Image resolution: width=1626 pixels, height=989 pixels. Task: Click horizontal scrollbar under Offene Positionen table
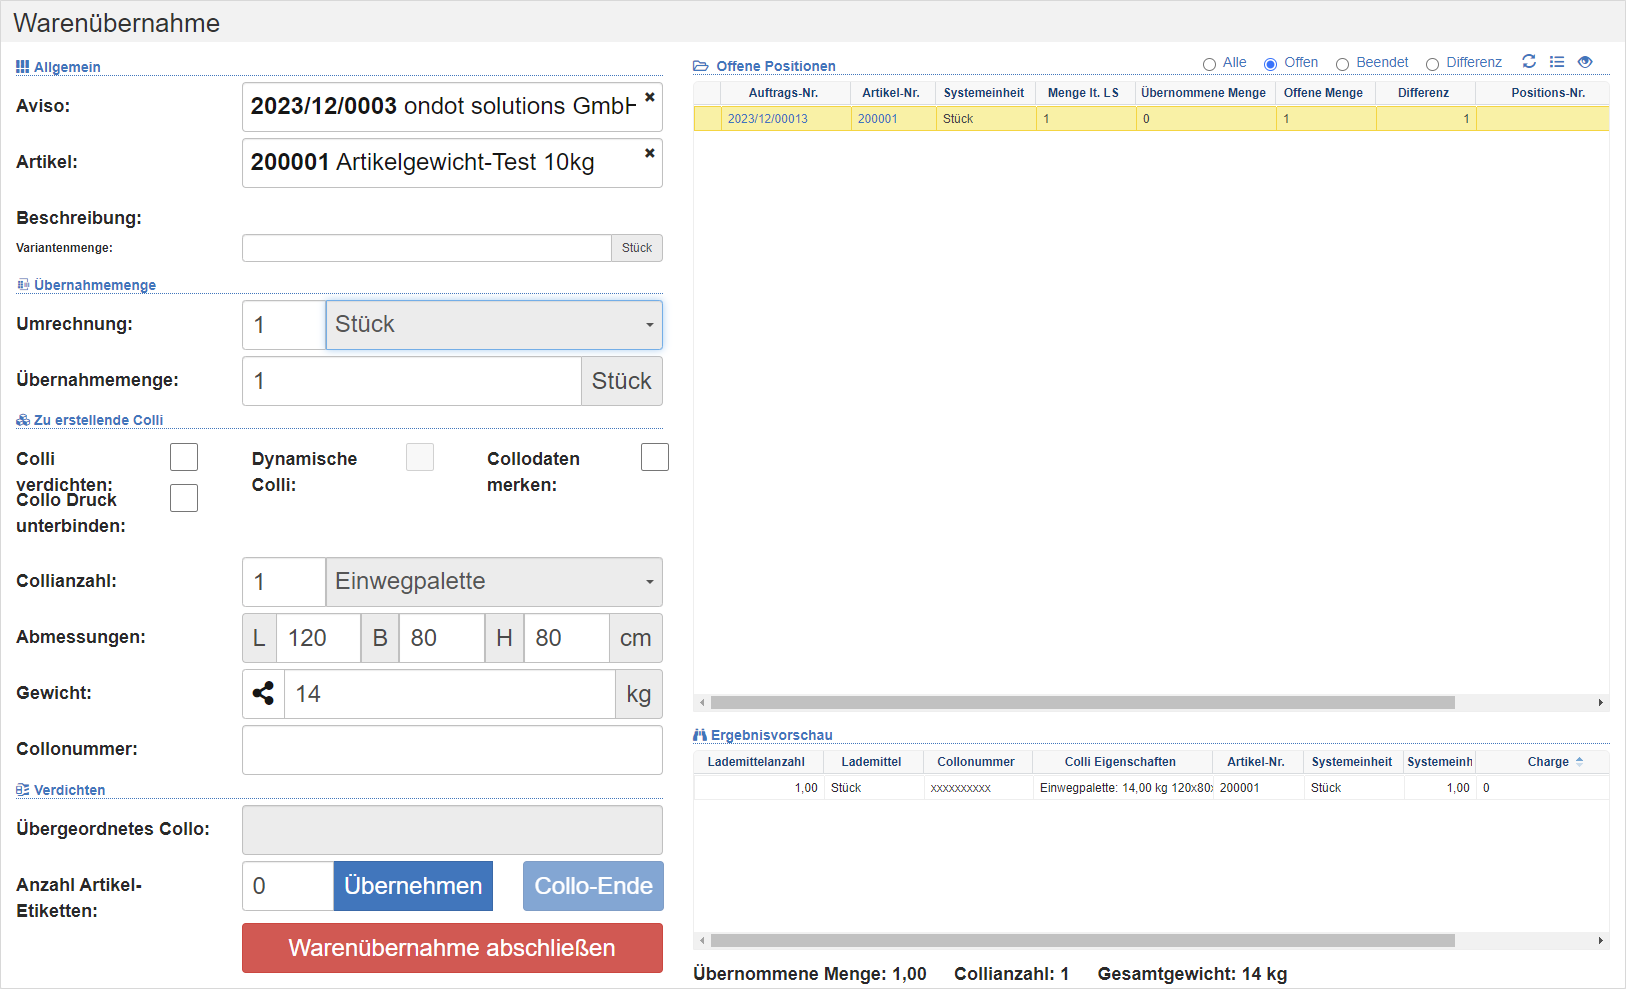pos(1082,703)
